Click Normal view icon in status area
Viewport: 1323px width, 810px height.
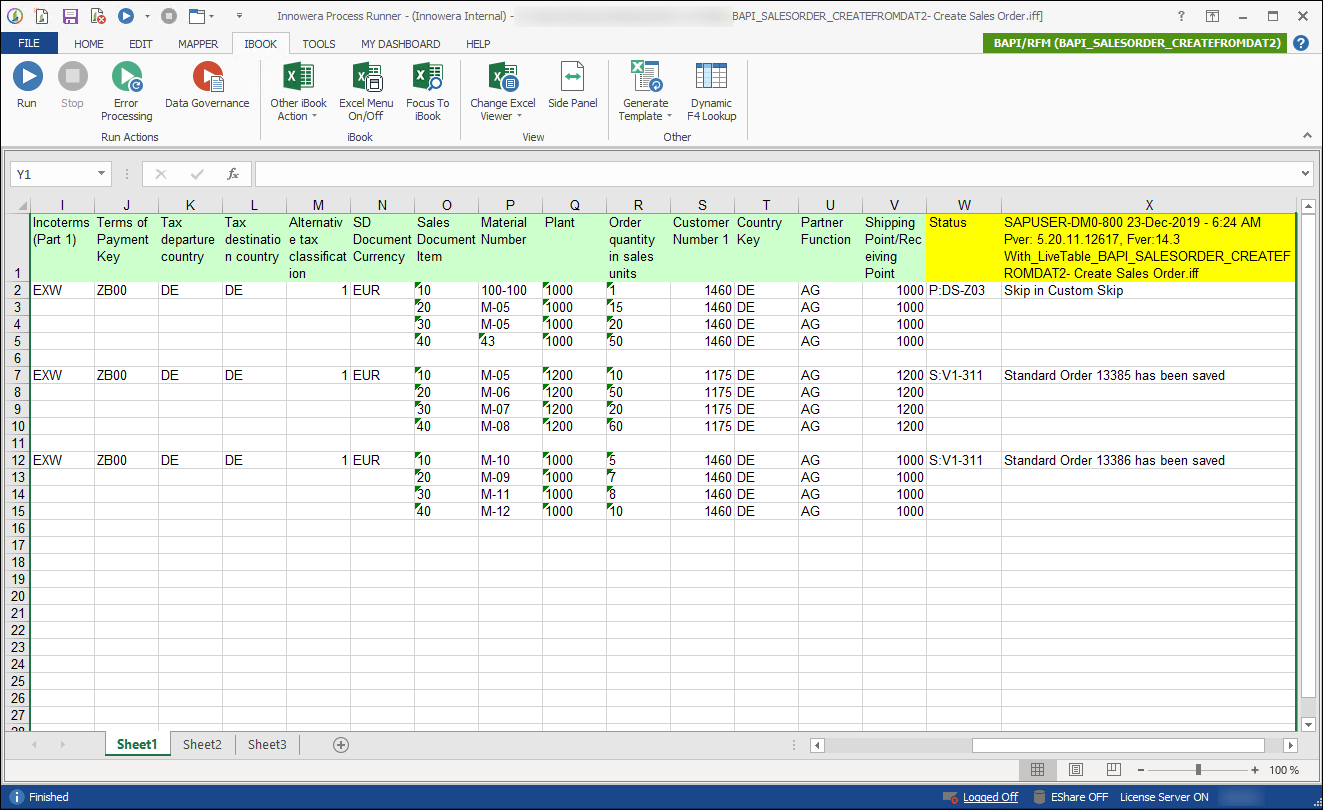click(x=1038, y=770)
